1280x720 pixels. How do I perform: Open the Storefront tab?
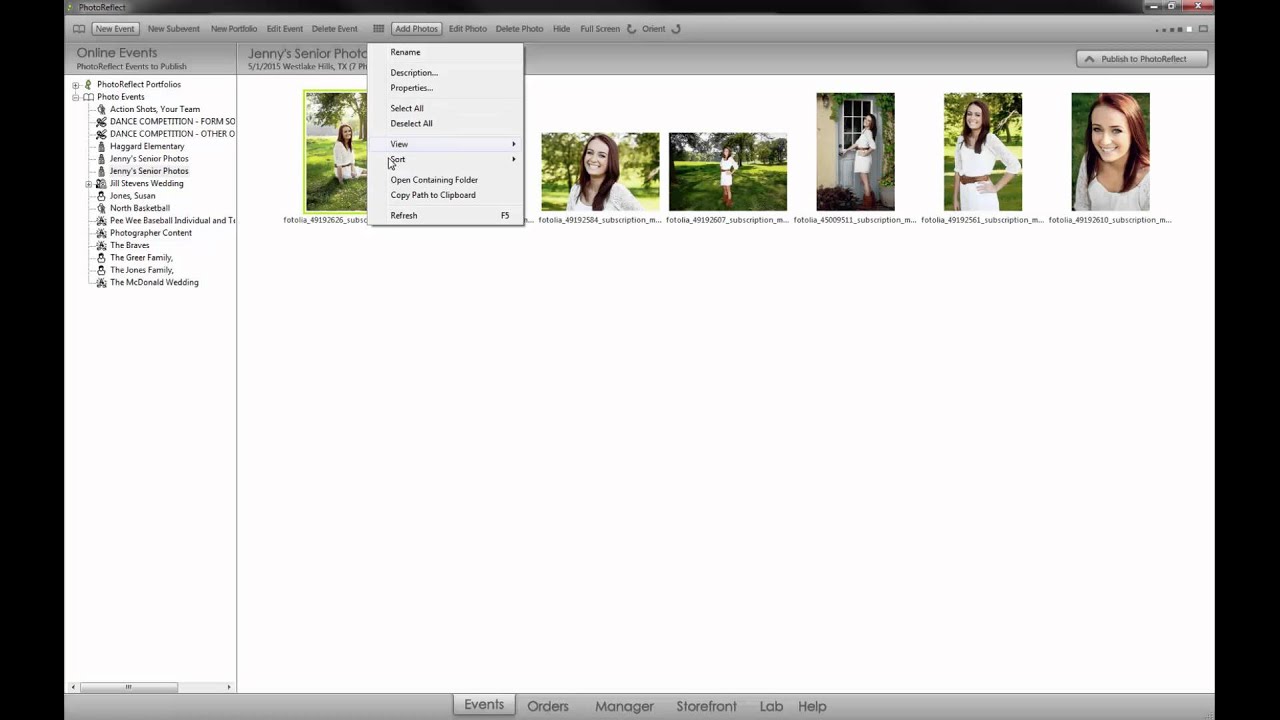706,706
